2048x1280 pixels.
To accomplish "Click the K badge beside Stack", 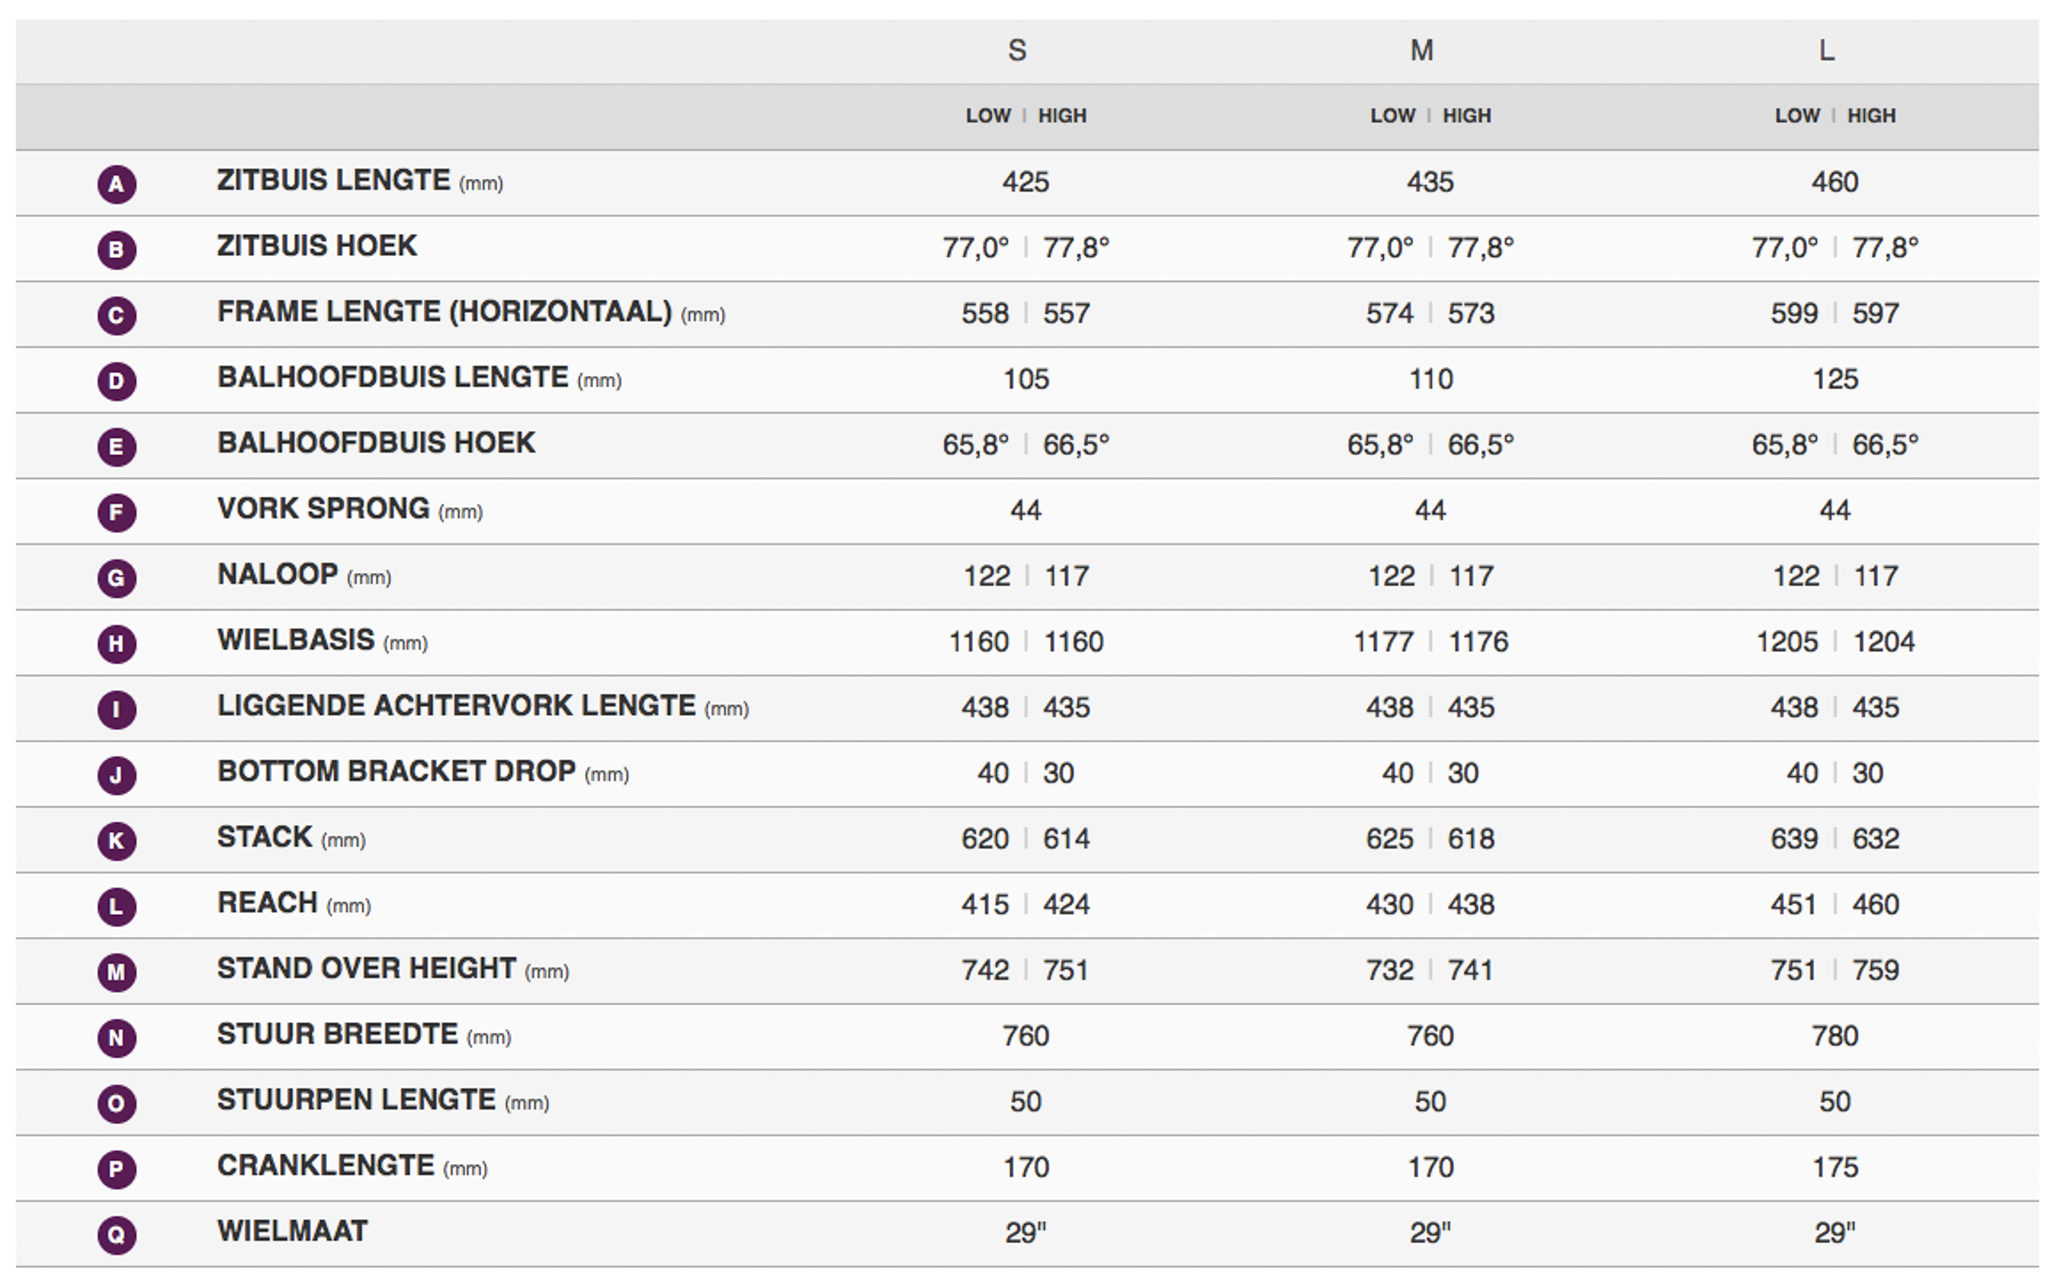I will tap(116, 841).
